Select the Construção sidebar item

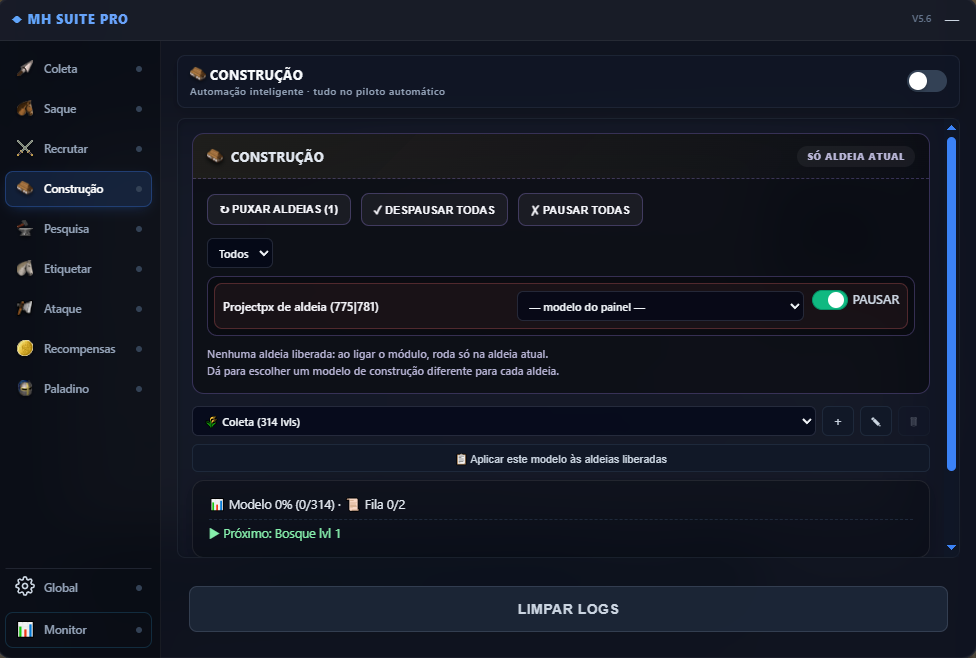pos(78,189)
